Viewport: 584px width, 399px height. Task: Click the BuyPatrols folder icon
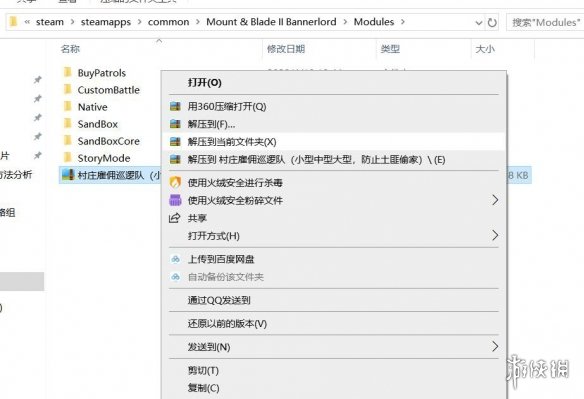[x=68, y=72]
